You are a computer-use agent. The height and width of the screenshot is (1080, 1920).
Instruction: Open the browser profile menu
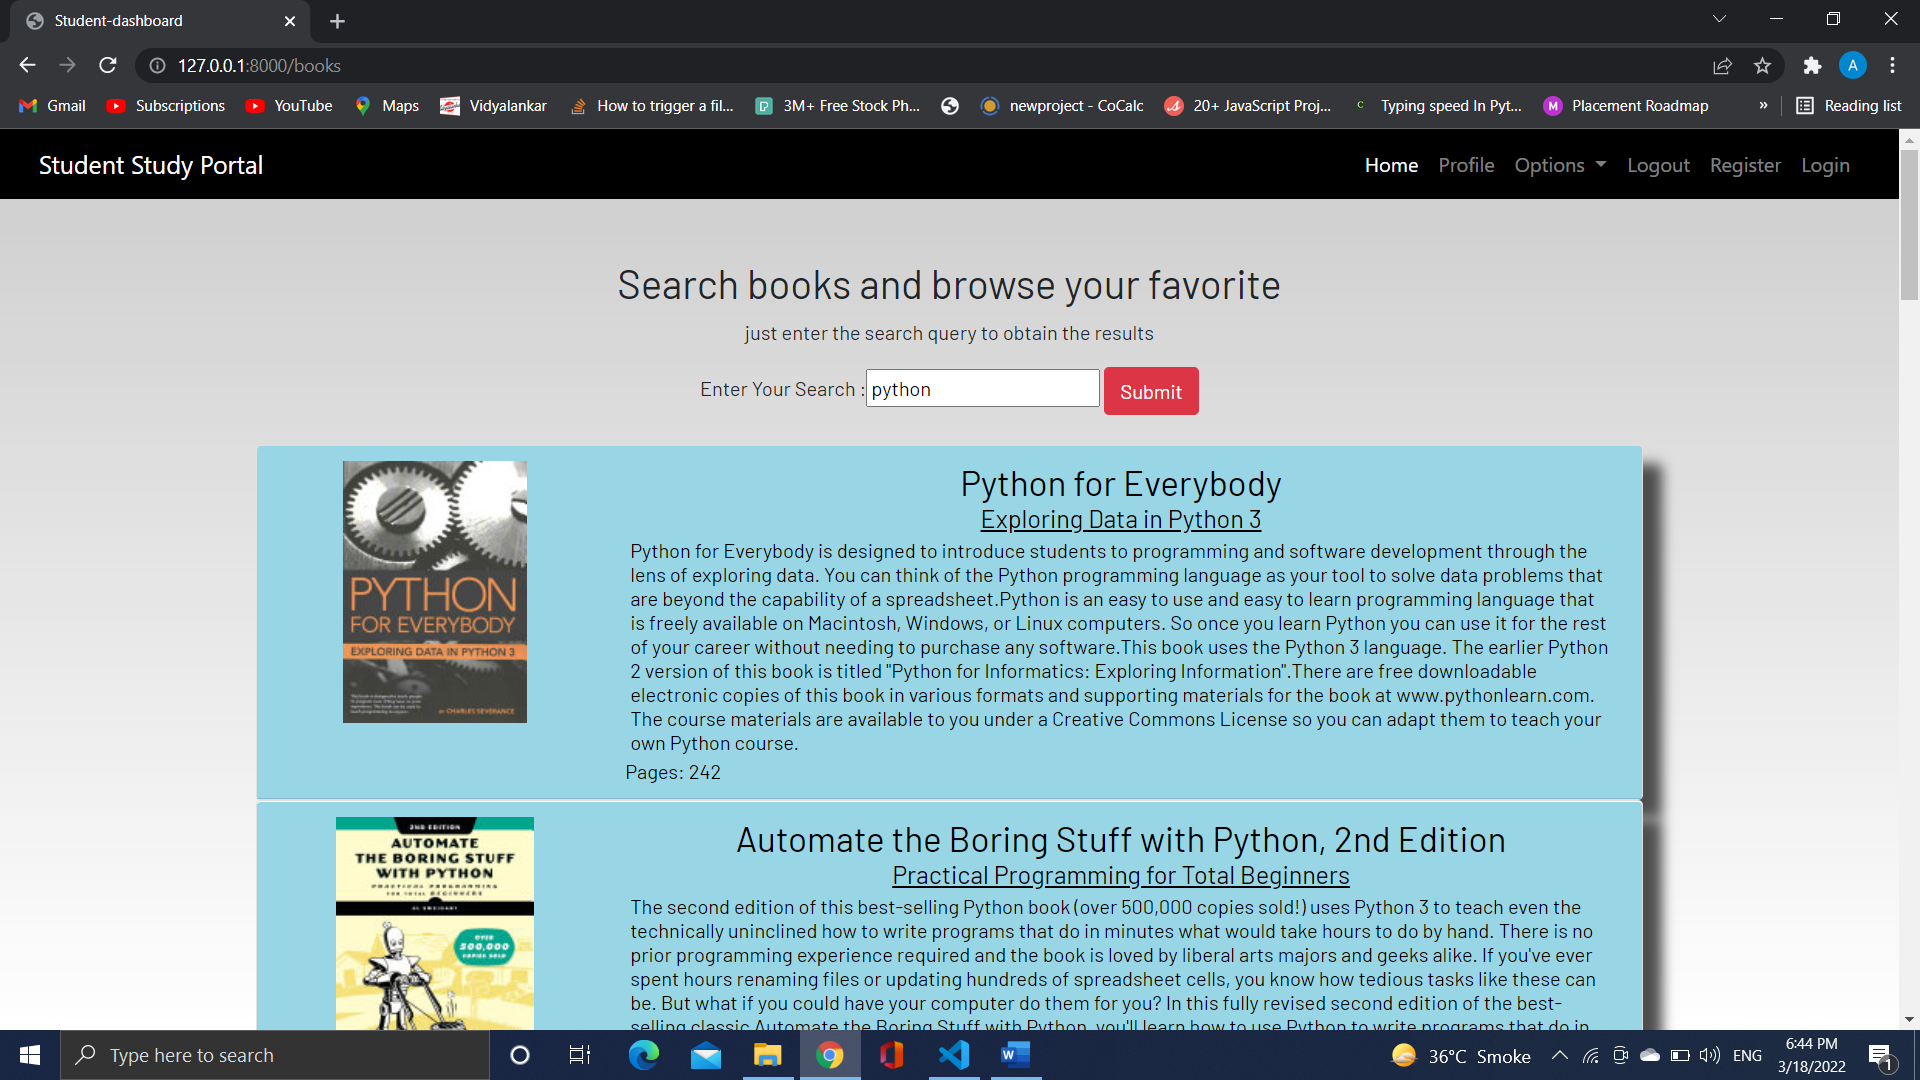point(1853,65)
